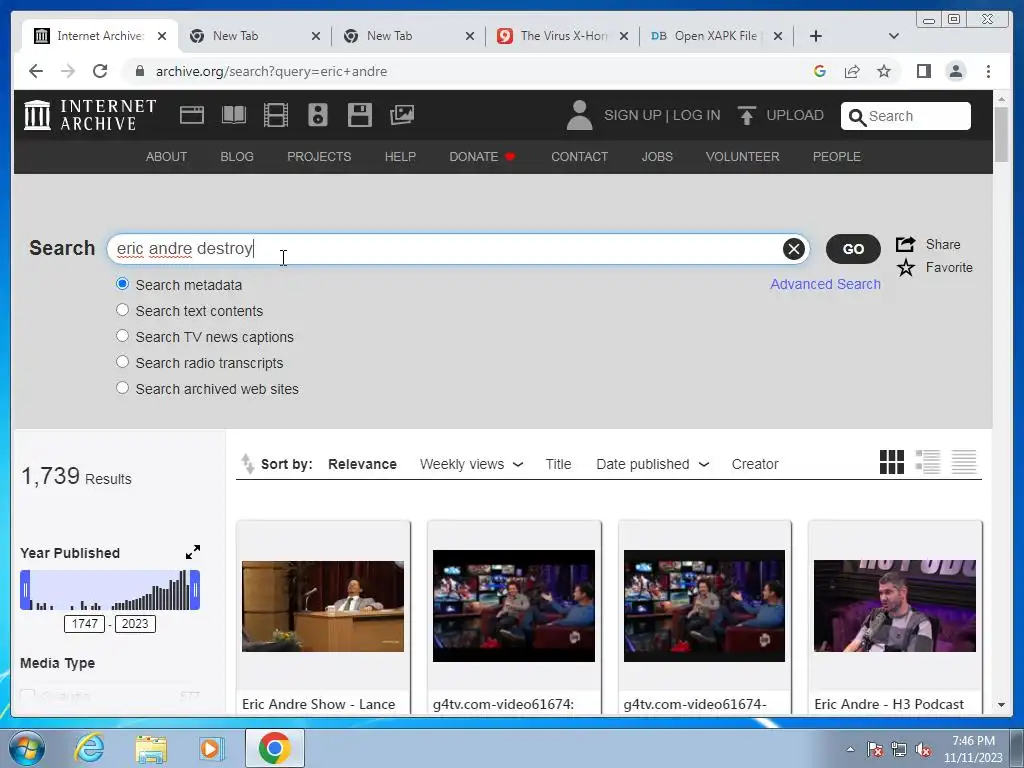Open Chrome side panel icon
The image size is (1024, 768).
[923, 71]
